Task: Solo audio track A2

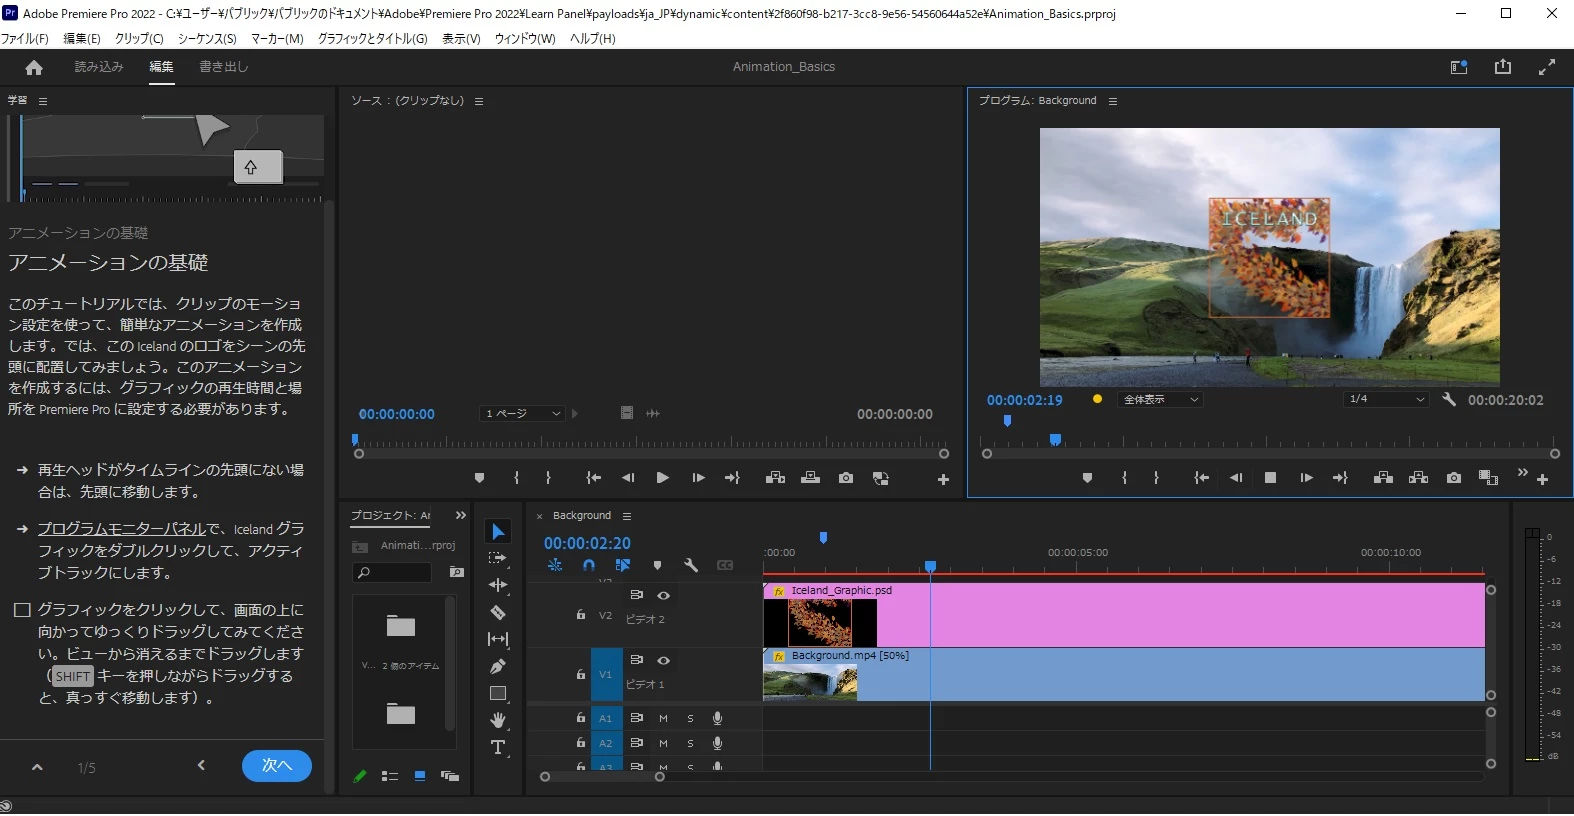Action: coord(690,743)
